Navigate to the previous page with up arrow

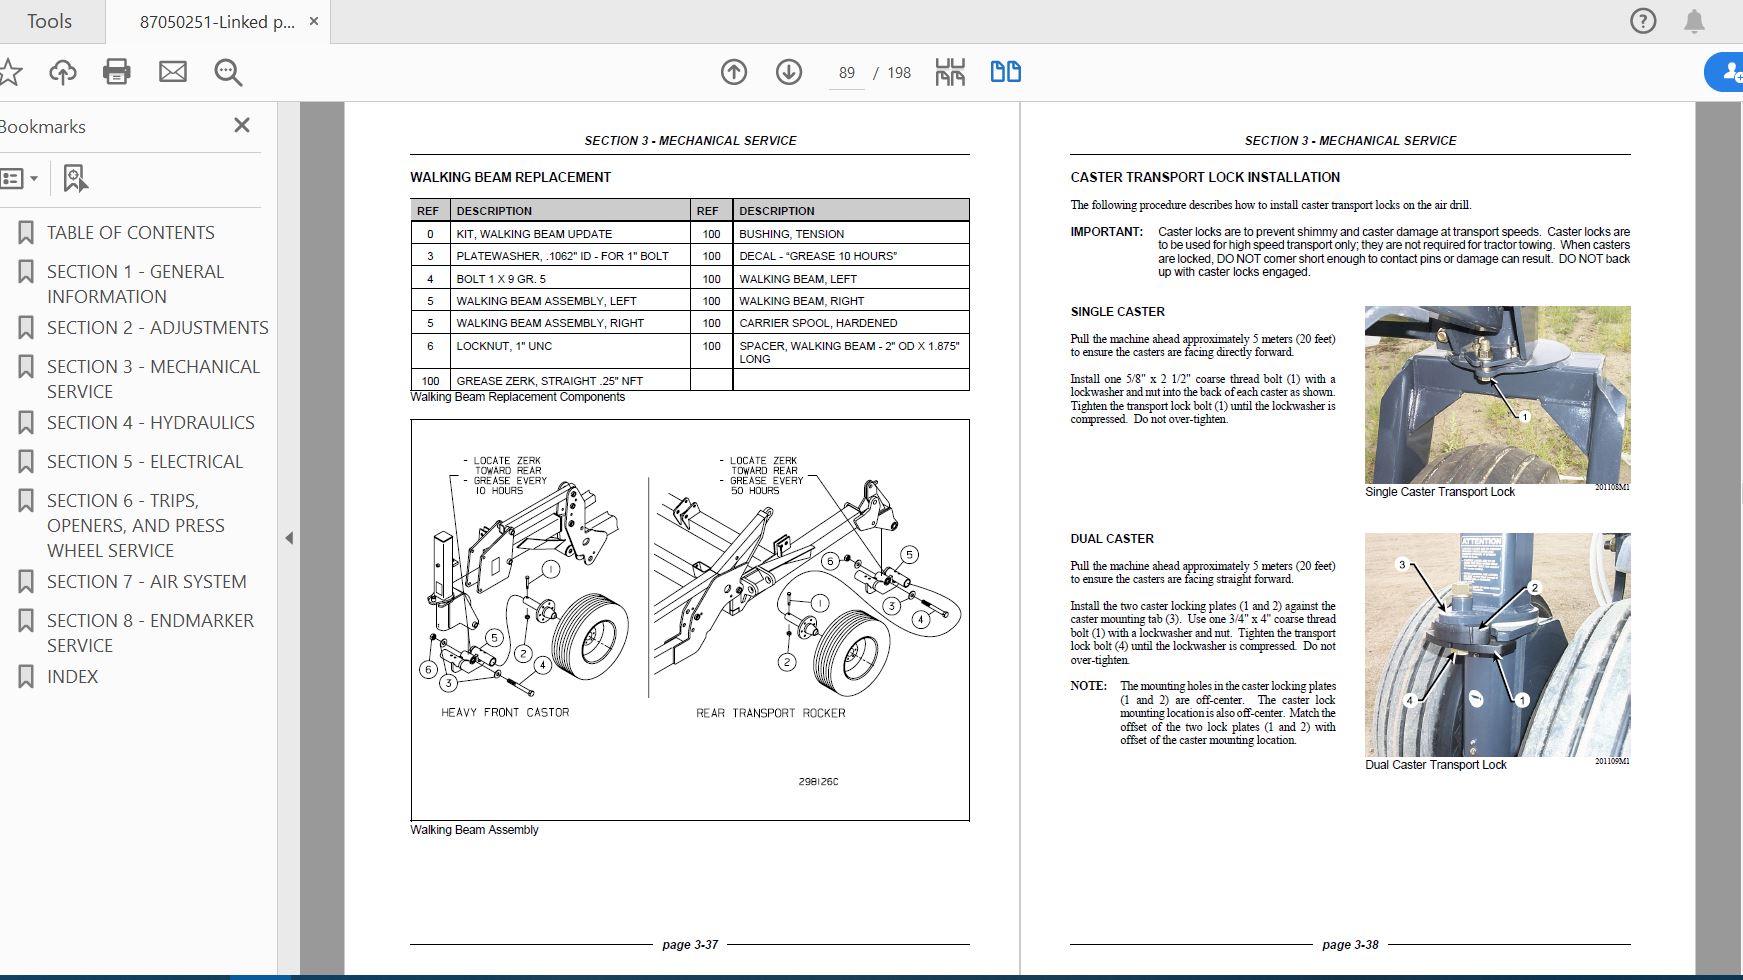733,71
